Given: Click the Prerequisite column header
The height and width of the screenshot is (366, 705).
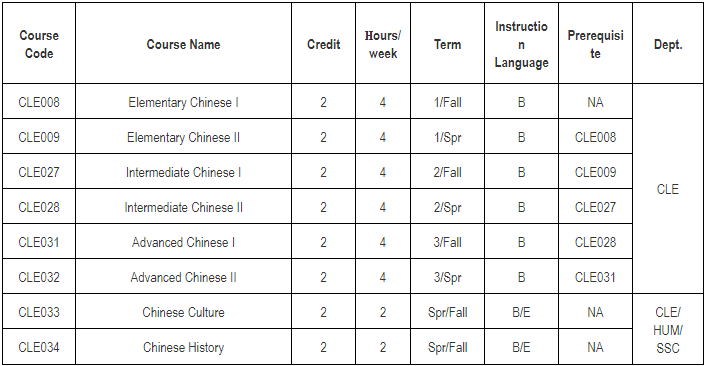Looking at the screenshot, I should (x=595, y=44).
